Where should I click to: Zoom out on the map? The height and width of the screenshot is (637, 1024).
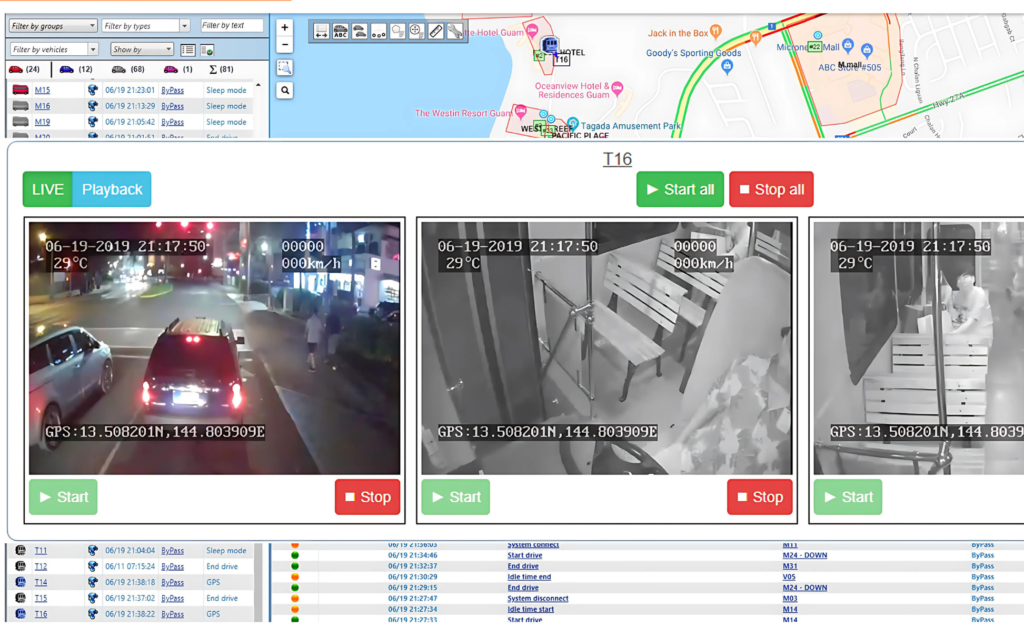pyautogui.click(x=285, y=45)
